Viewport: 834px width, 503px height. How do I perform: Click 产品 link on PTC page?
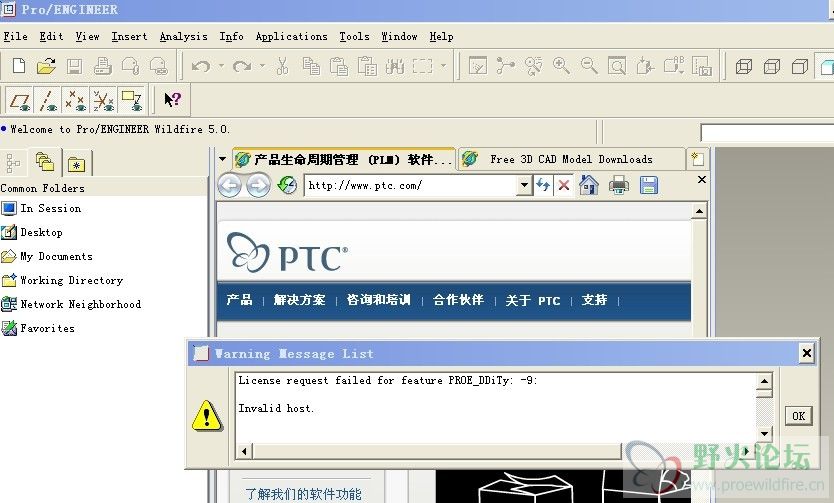(239, 300)
